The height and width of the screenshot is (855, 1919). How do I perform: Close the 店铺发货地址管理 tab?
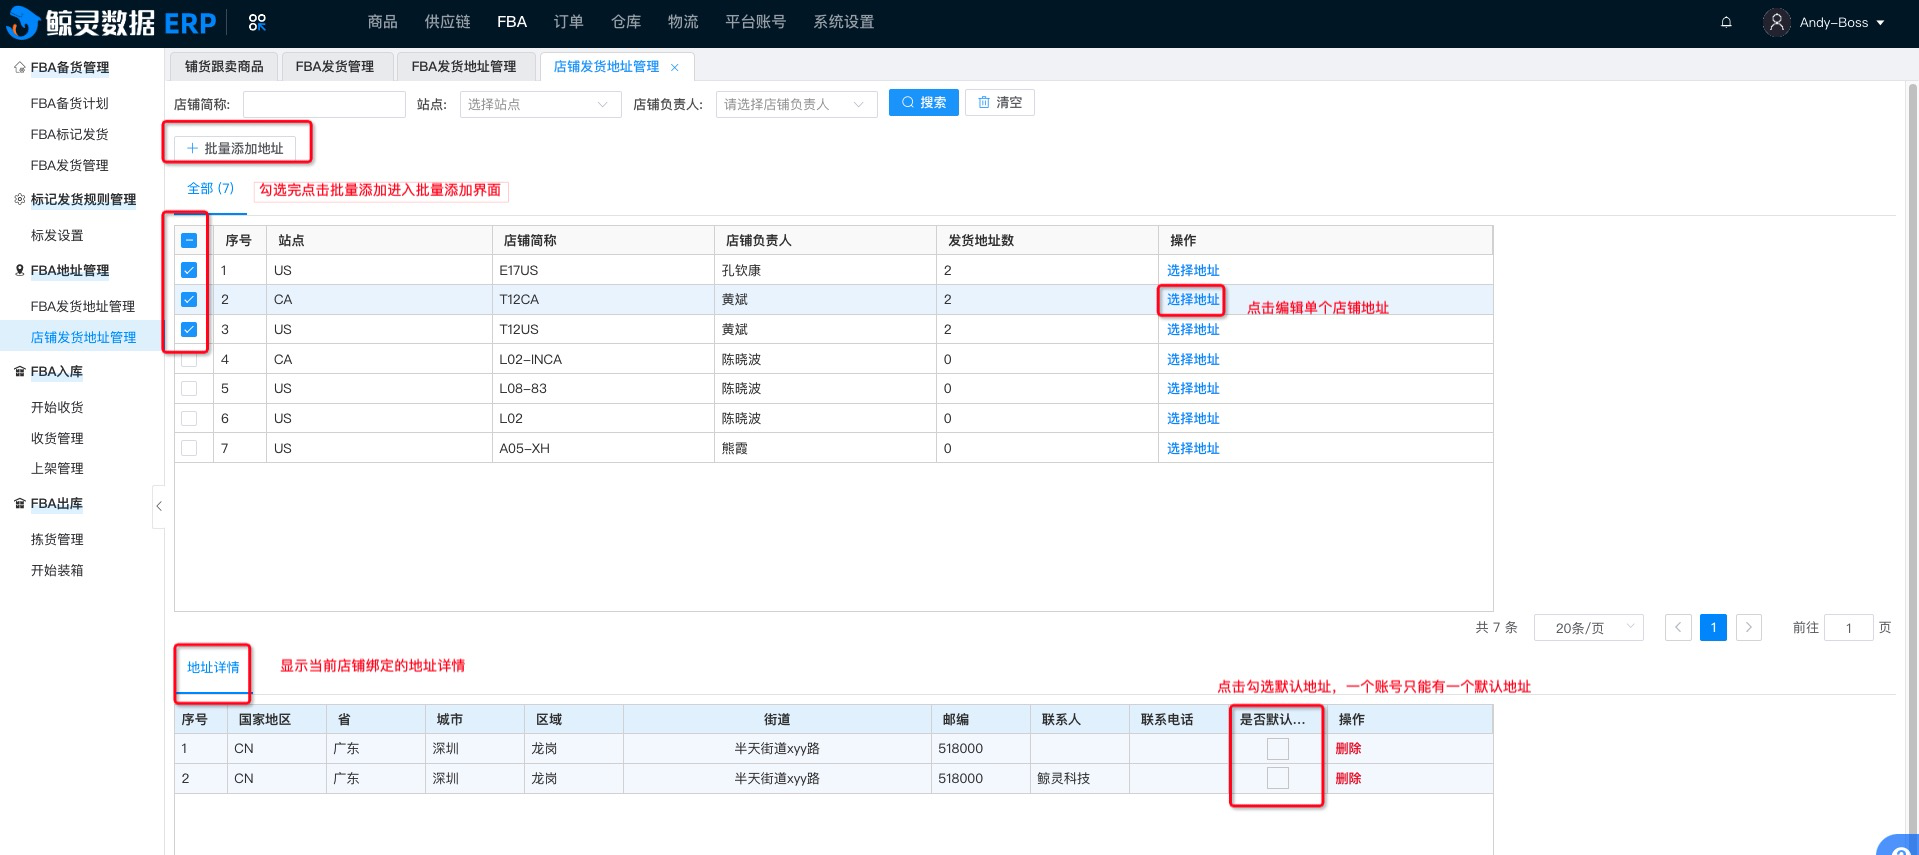[x=675, y=67]
